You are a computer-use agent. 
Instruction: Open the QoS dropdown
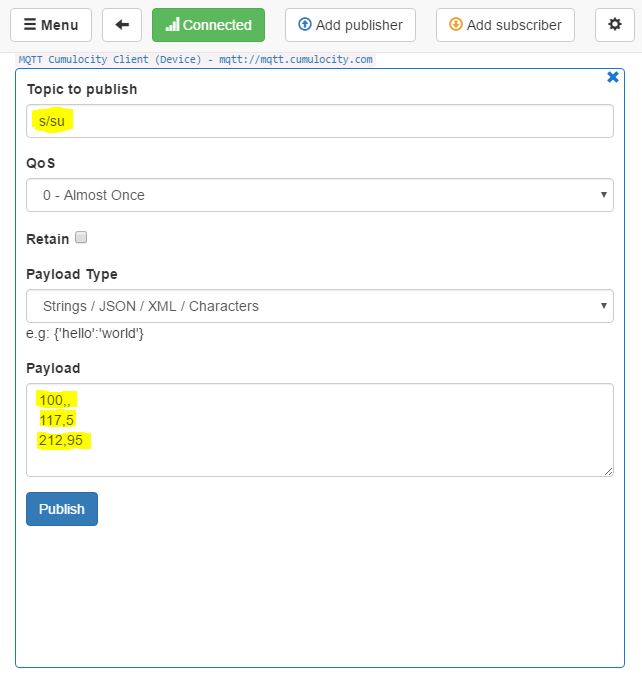tap(320, 195)
